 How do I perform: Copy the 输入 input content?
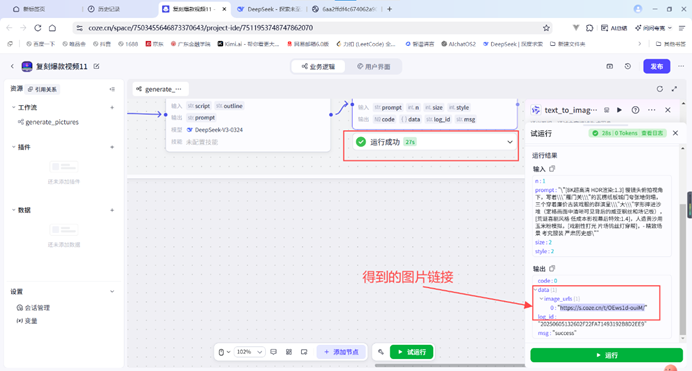click(552, 169)
